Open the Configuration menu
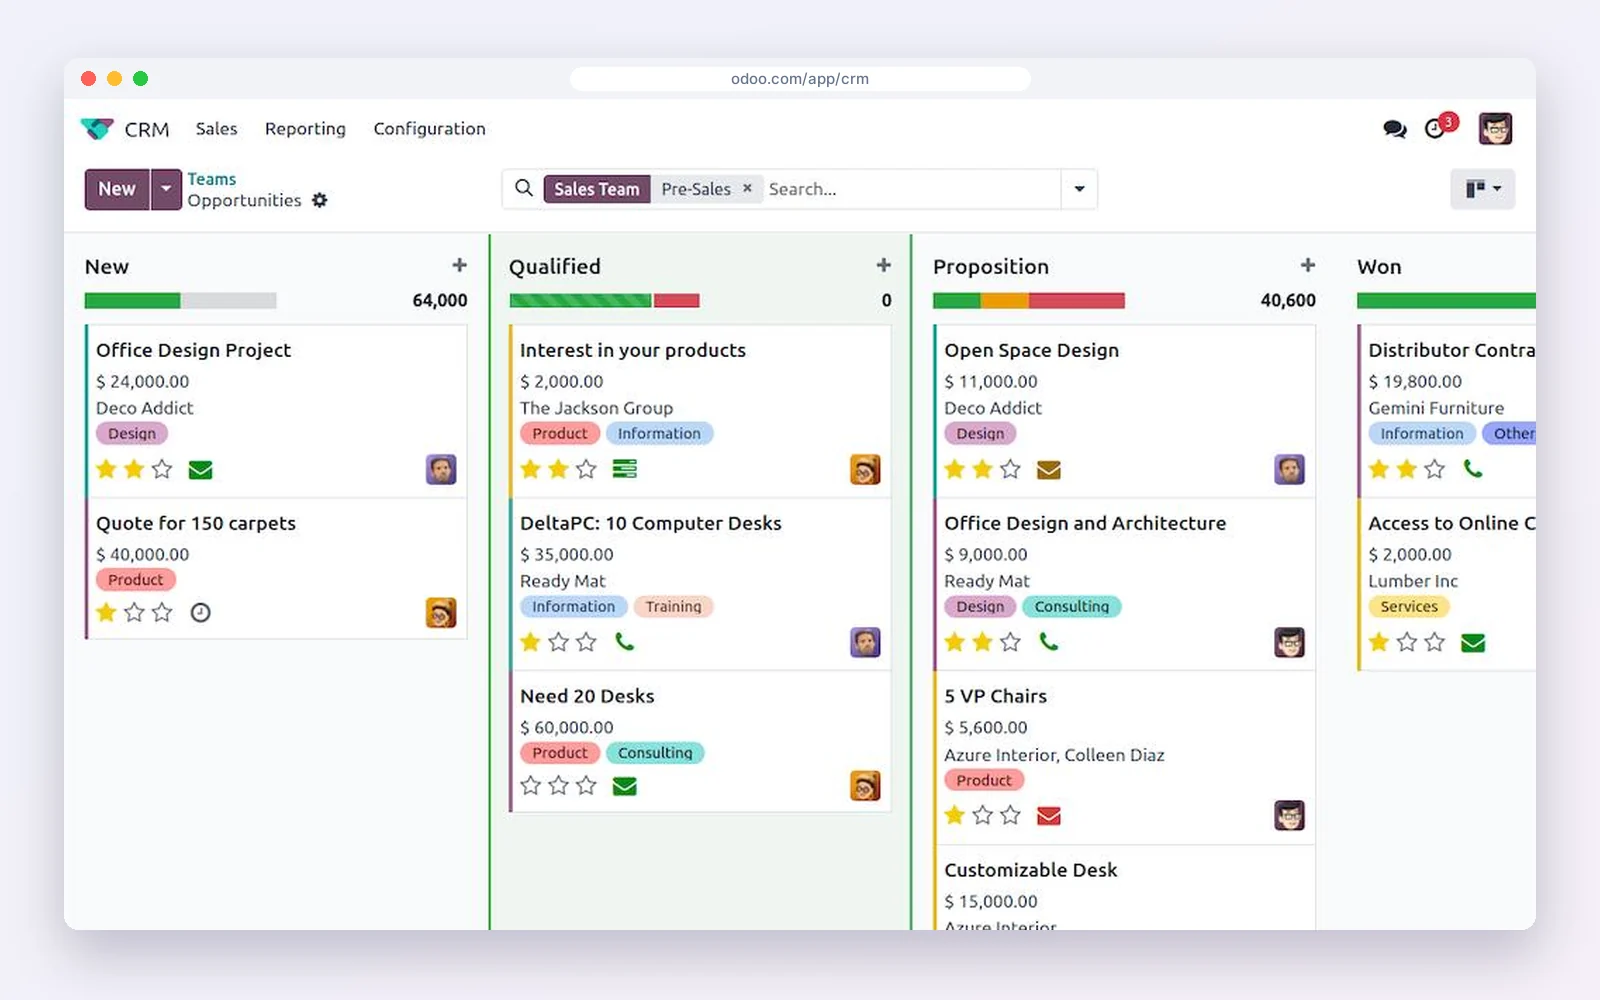 pos(430,129)
